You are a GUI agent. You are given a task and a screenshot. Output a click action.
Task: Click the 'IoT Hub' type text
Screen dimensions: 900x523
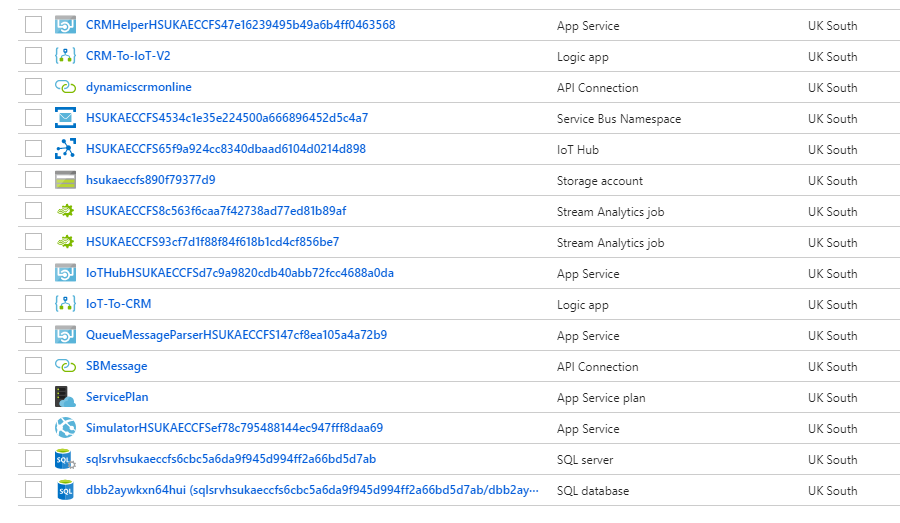point(577,150)
